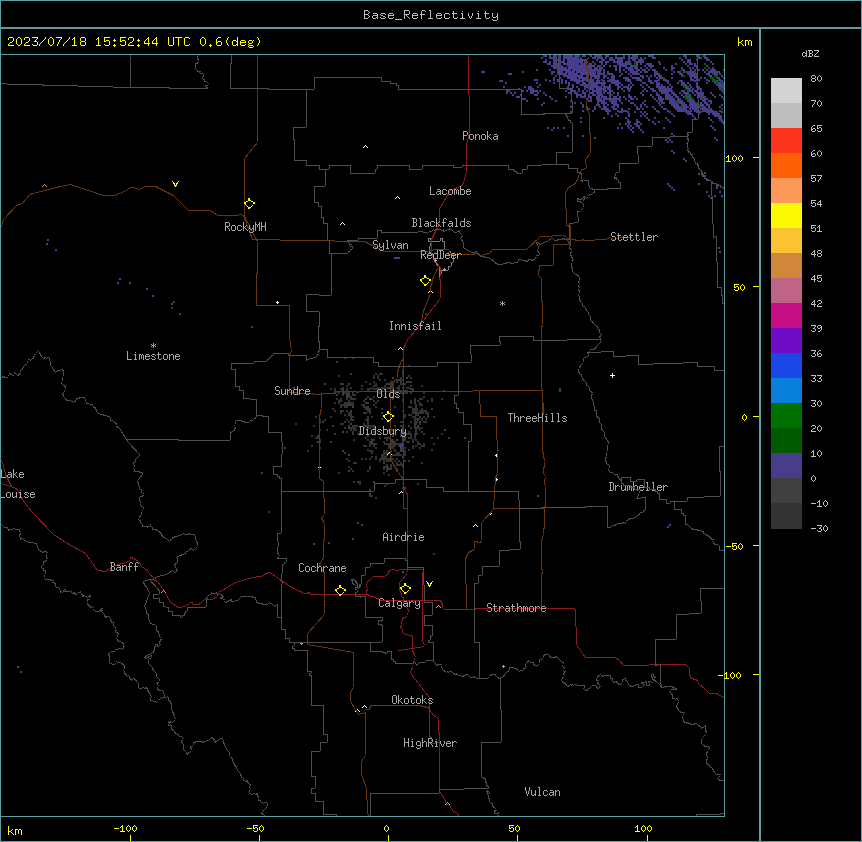The image size is (862, 842).
Task: Click the Vulcan label
Action: [x=542, y=792]
